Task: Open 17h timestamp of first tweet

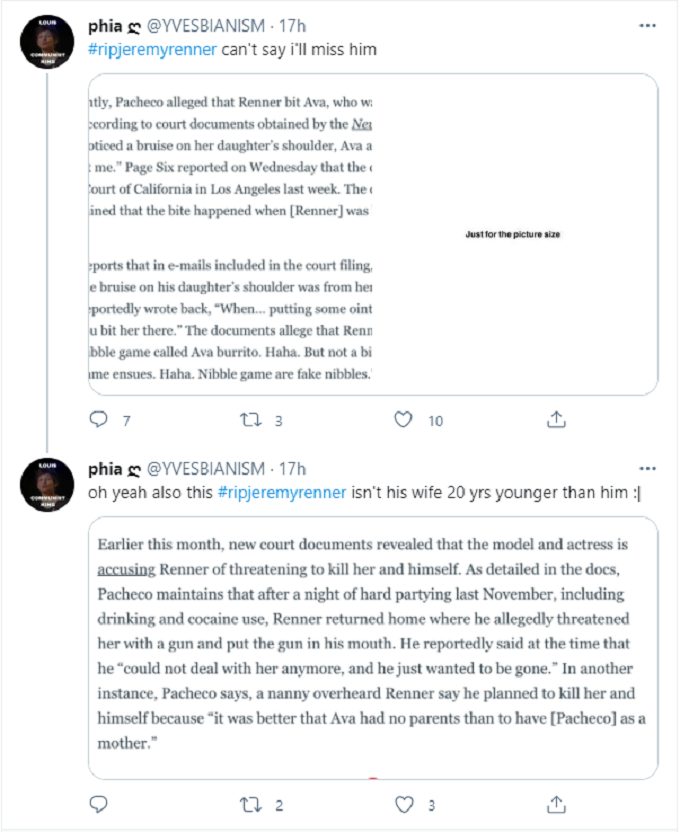Action: (292, 25)
